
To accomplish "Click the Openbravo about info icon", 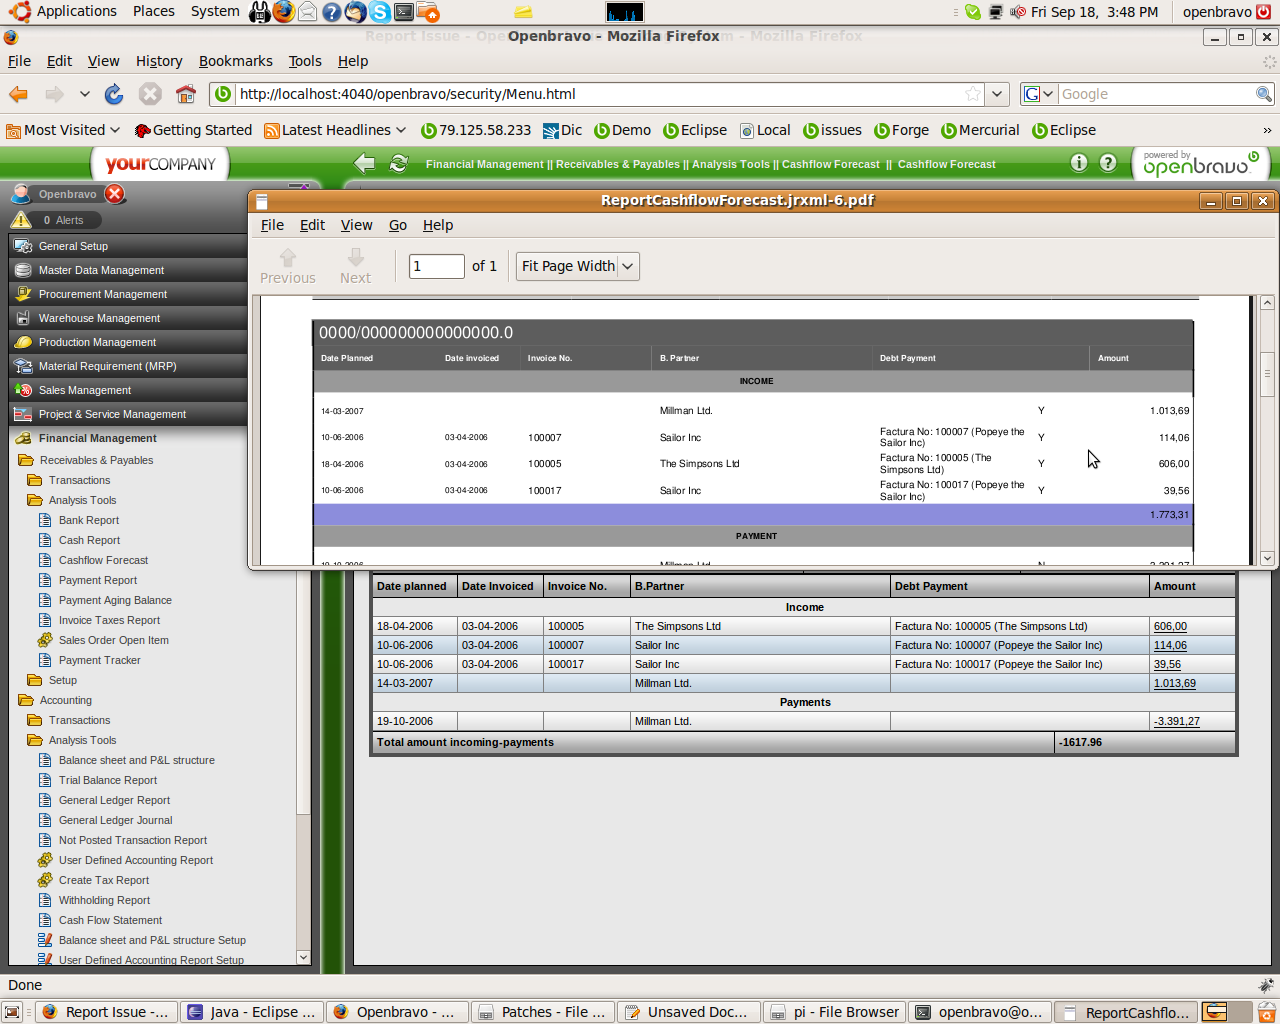I will [1079, 163].
